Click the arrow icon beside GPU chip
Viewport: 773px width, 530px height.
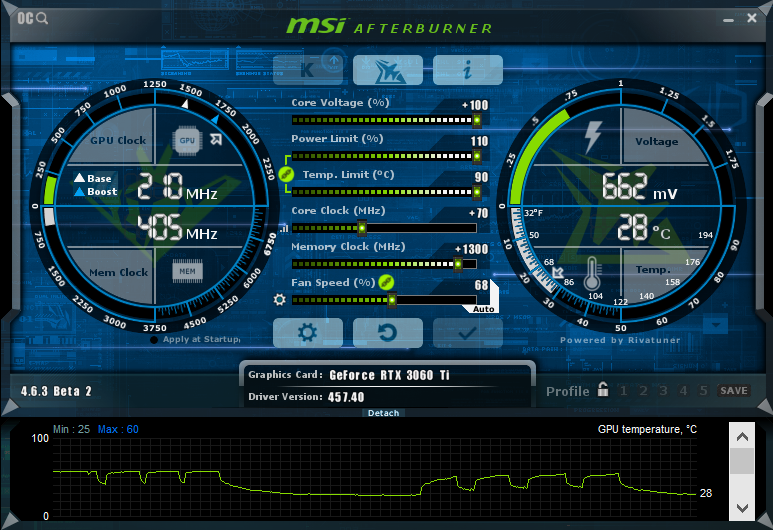tap(215, 140)
